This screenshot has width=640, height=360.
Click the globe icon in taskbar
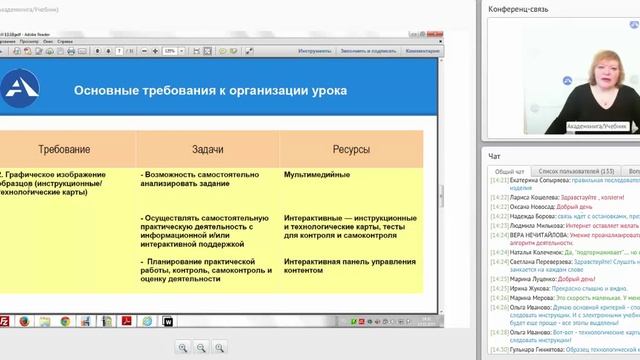tap(147, 321)
